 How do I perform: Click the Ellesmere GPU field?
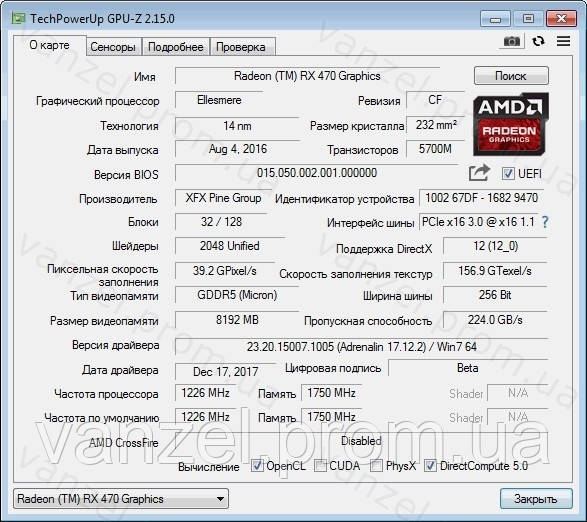(x=219, y=100)
